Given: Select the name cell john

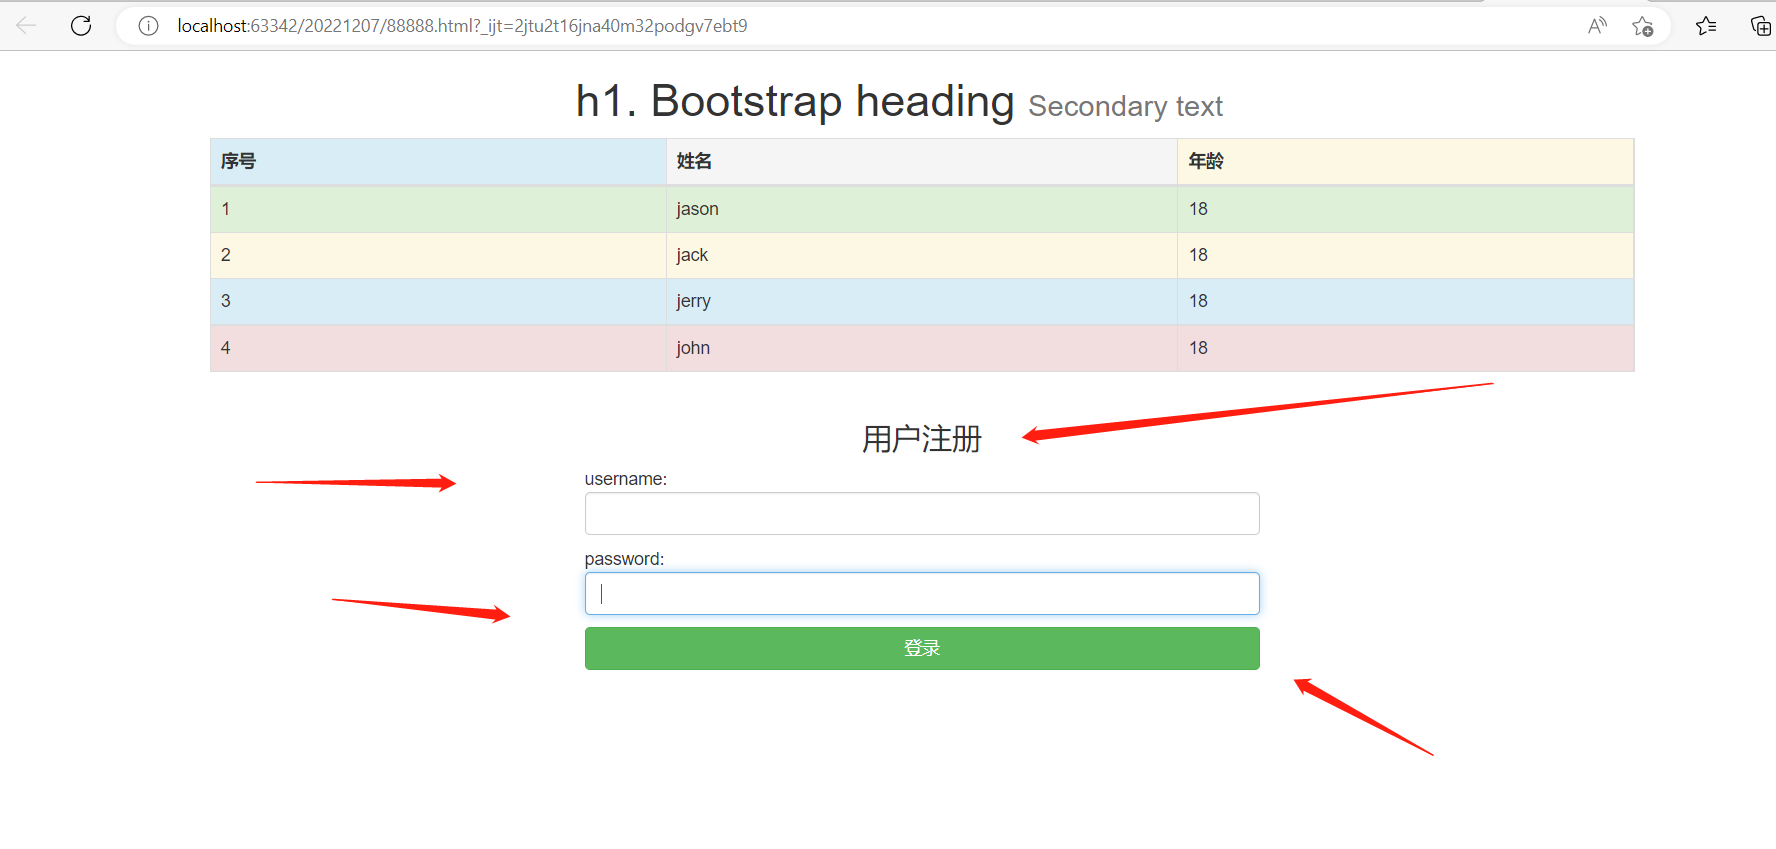Looking at the screenshot, I should [x=921, y=348].
